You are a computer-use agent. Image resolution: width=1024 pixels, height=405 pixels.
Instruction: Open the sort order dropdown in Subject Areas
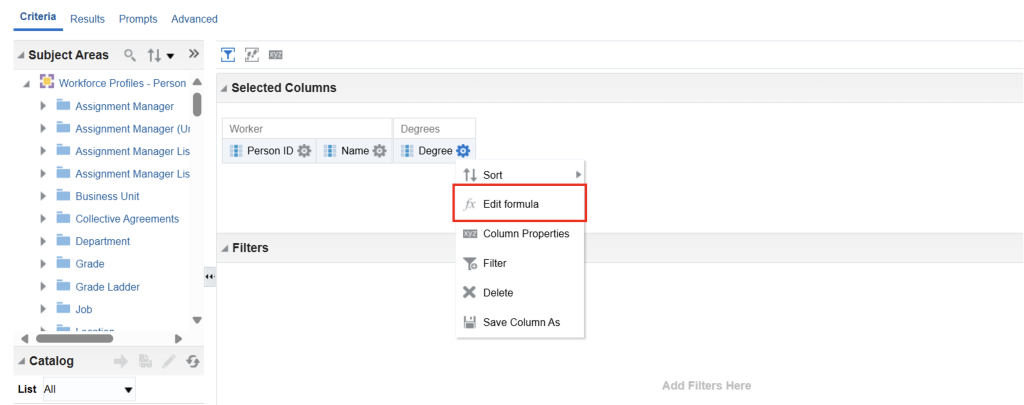tap(161, 55)
